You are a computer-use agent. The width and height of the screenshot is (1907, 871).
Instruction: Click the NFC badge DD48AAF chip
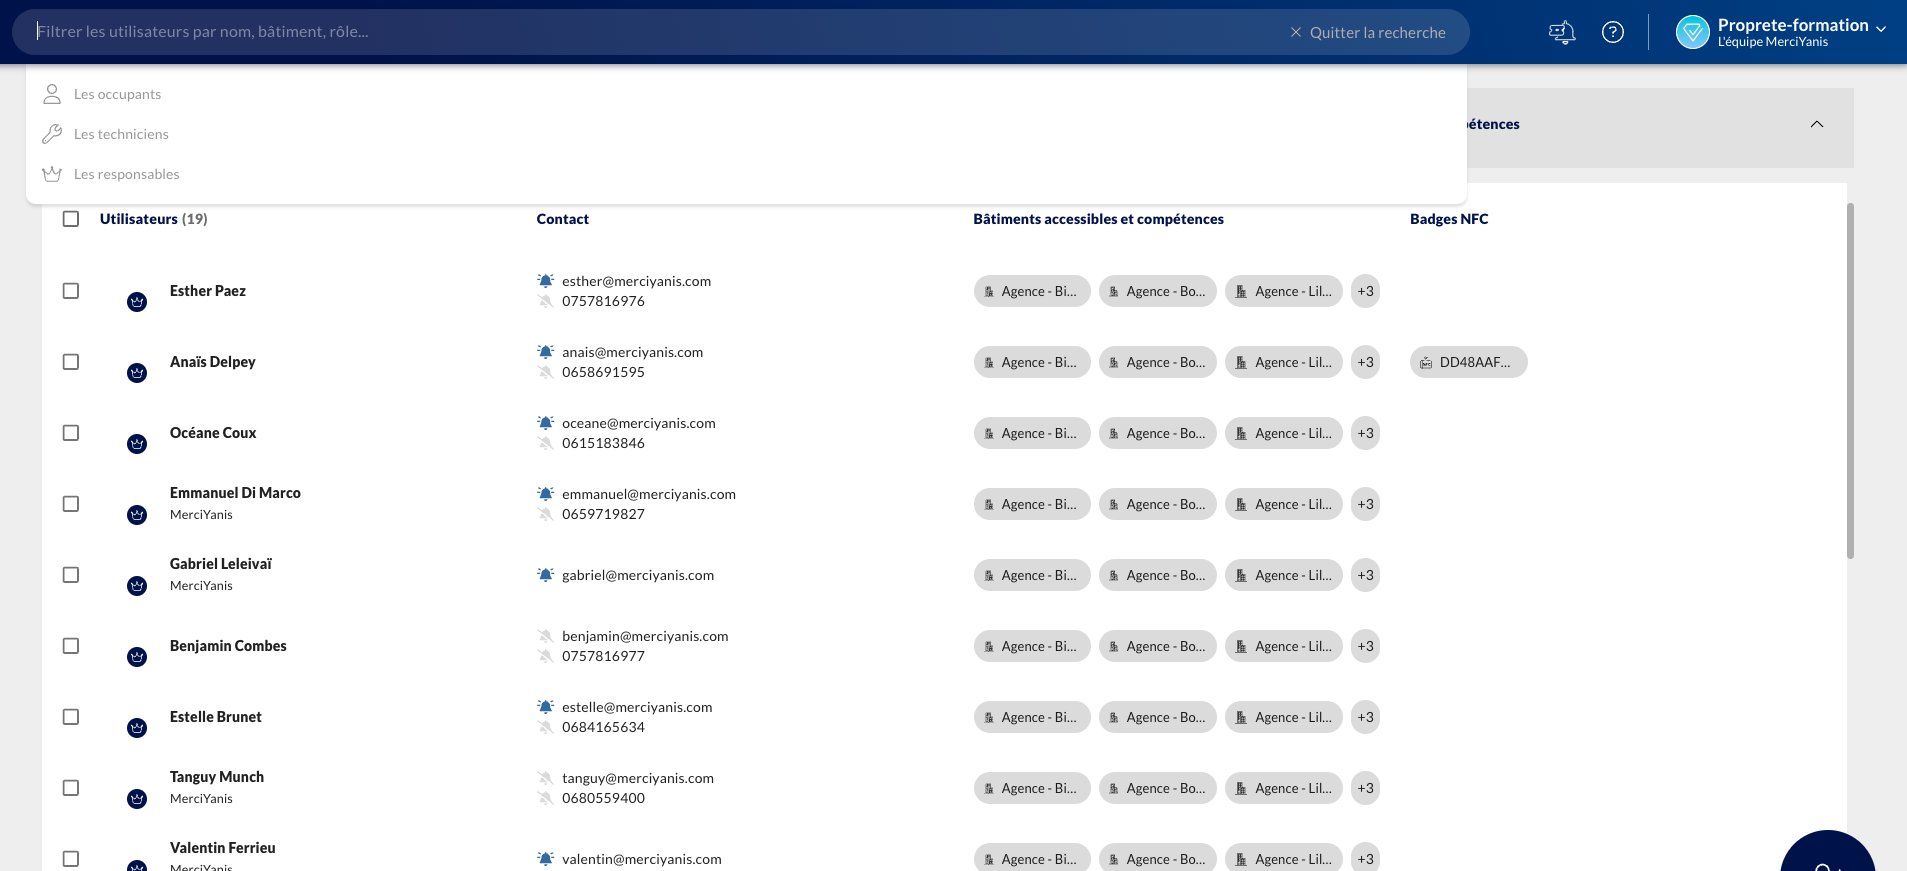1468,362
